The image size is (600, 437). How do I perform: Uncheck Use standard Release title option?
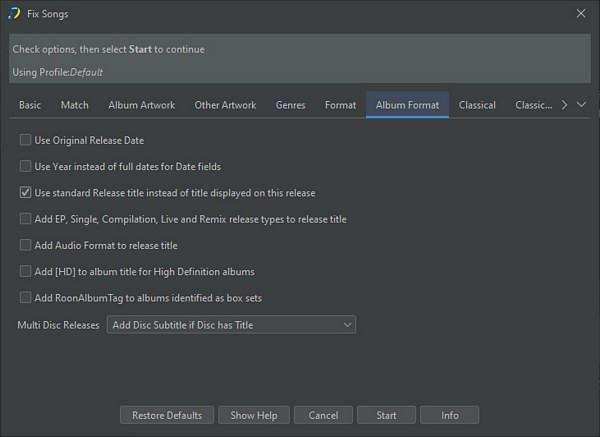pos(26,192)
